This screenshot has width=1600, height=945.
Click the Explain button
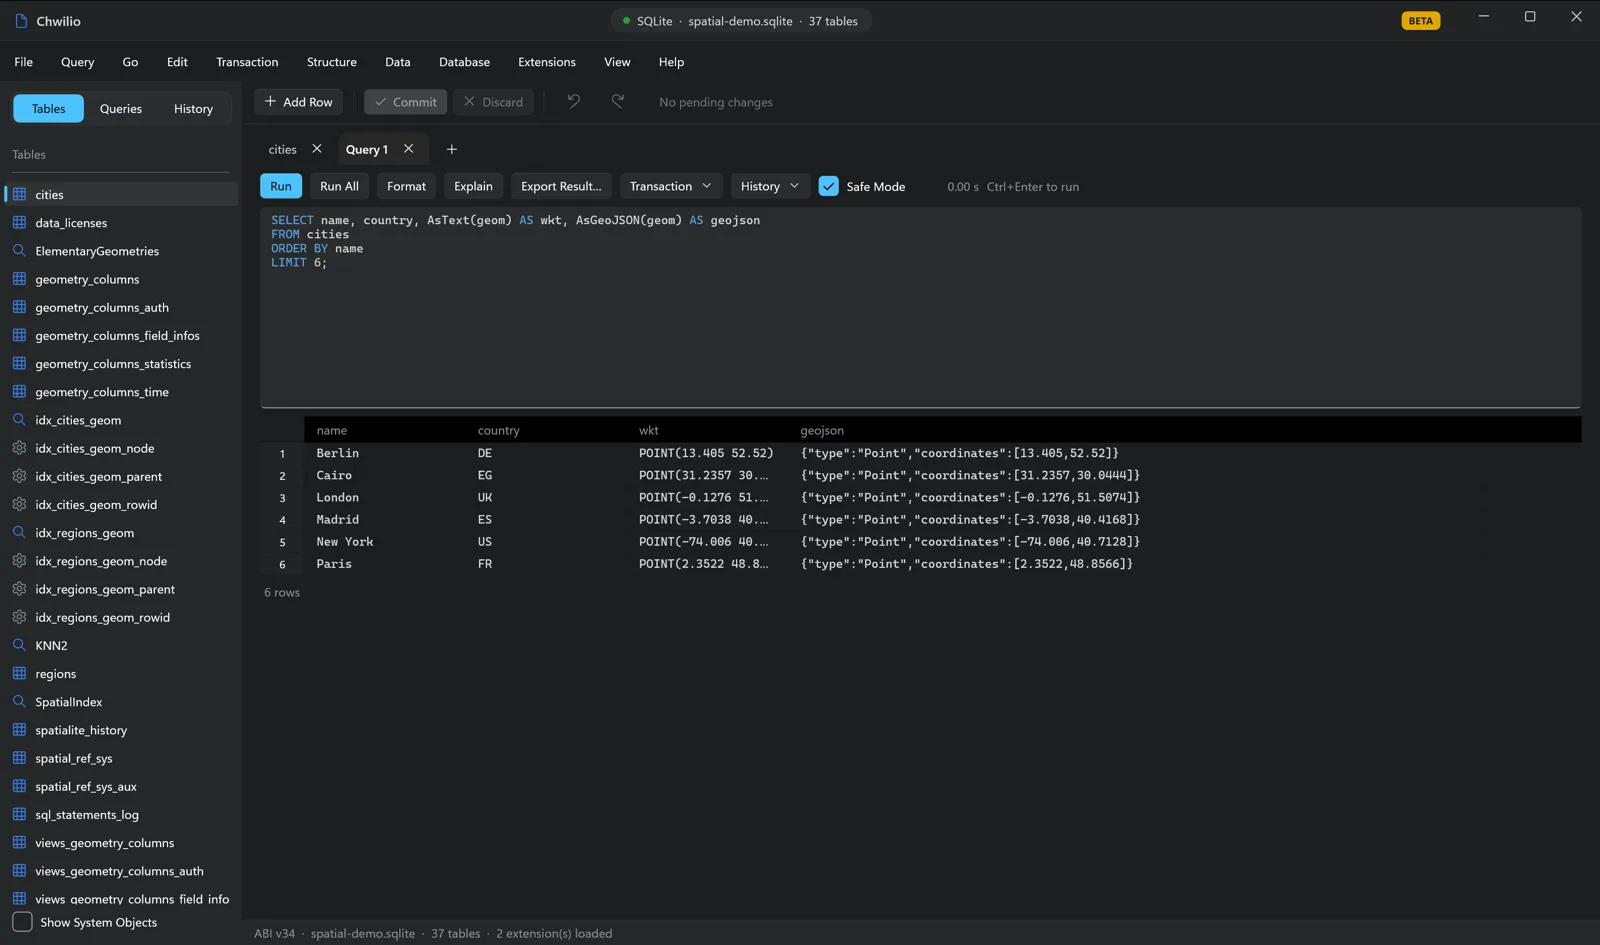473,186
